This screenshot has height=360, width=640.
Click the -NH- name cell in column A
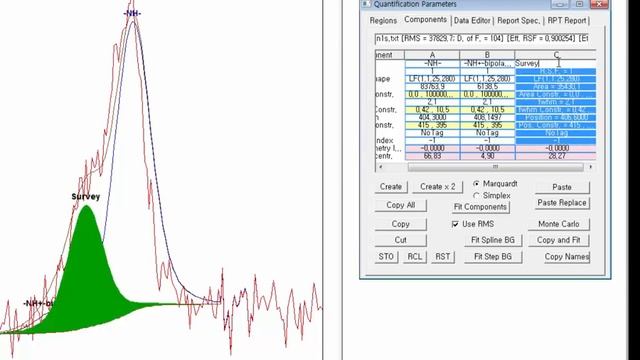(432, 63)
